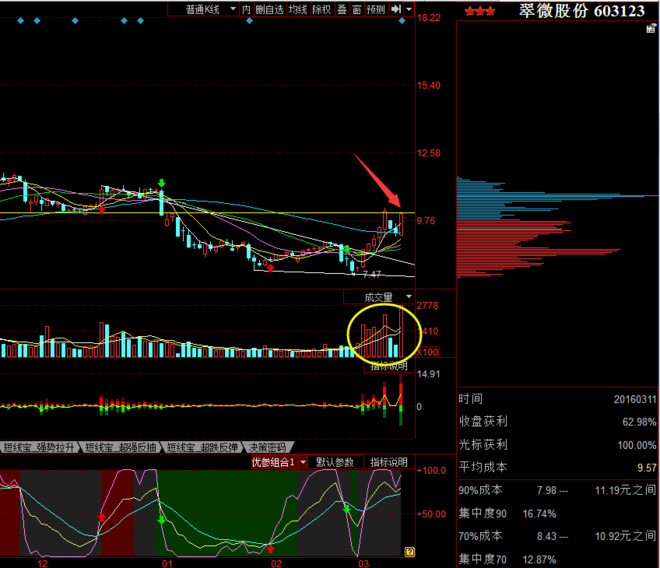This screenshot has width=660, height=568.
Task: Click the 02 month label on time axis
Action: point(276,563)
